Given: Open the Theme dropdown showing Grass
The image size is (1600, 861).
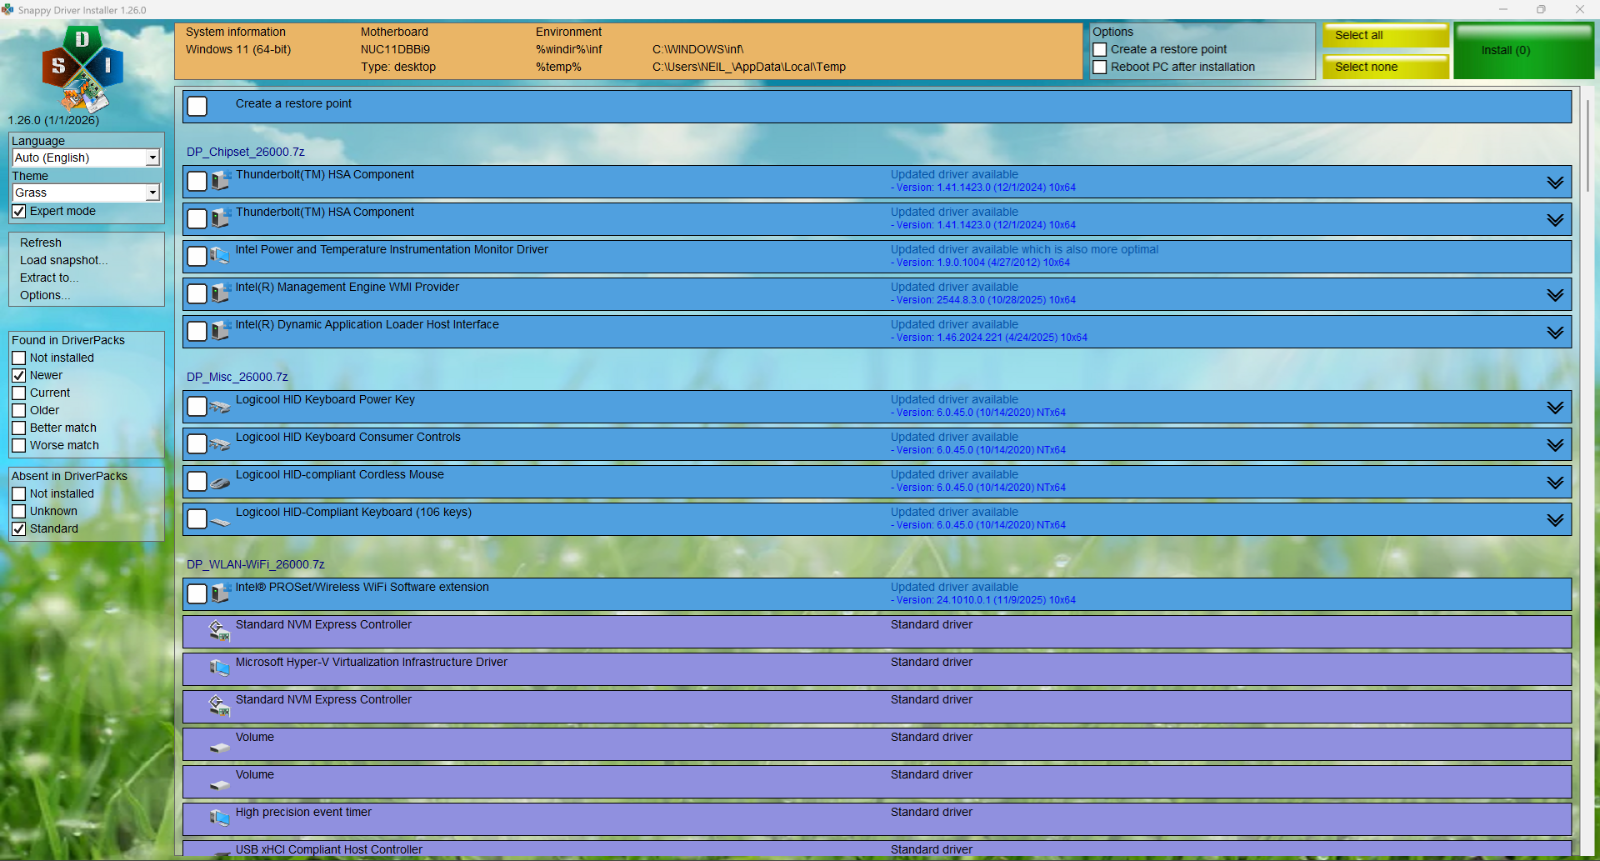Looking at the screenshot, I should [86, 193].
